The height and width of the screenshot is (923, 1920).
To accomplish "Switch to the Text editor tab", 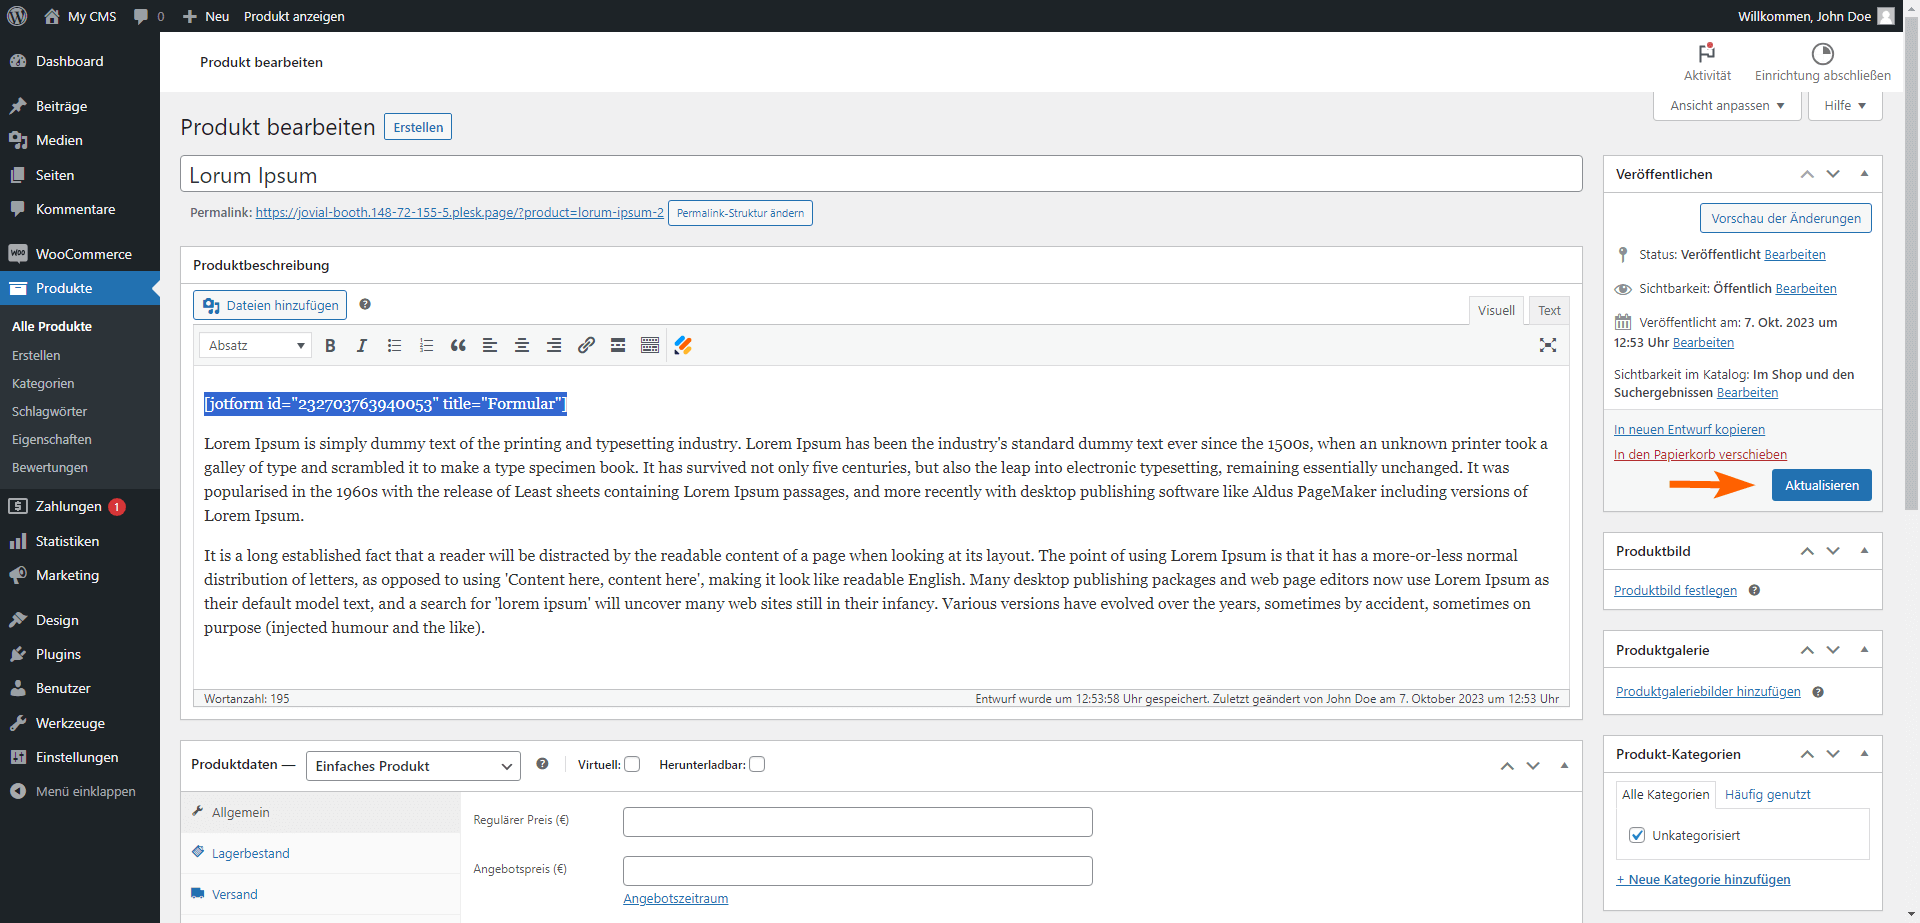I will pos(1549,310).
